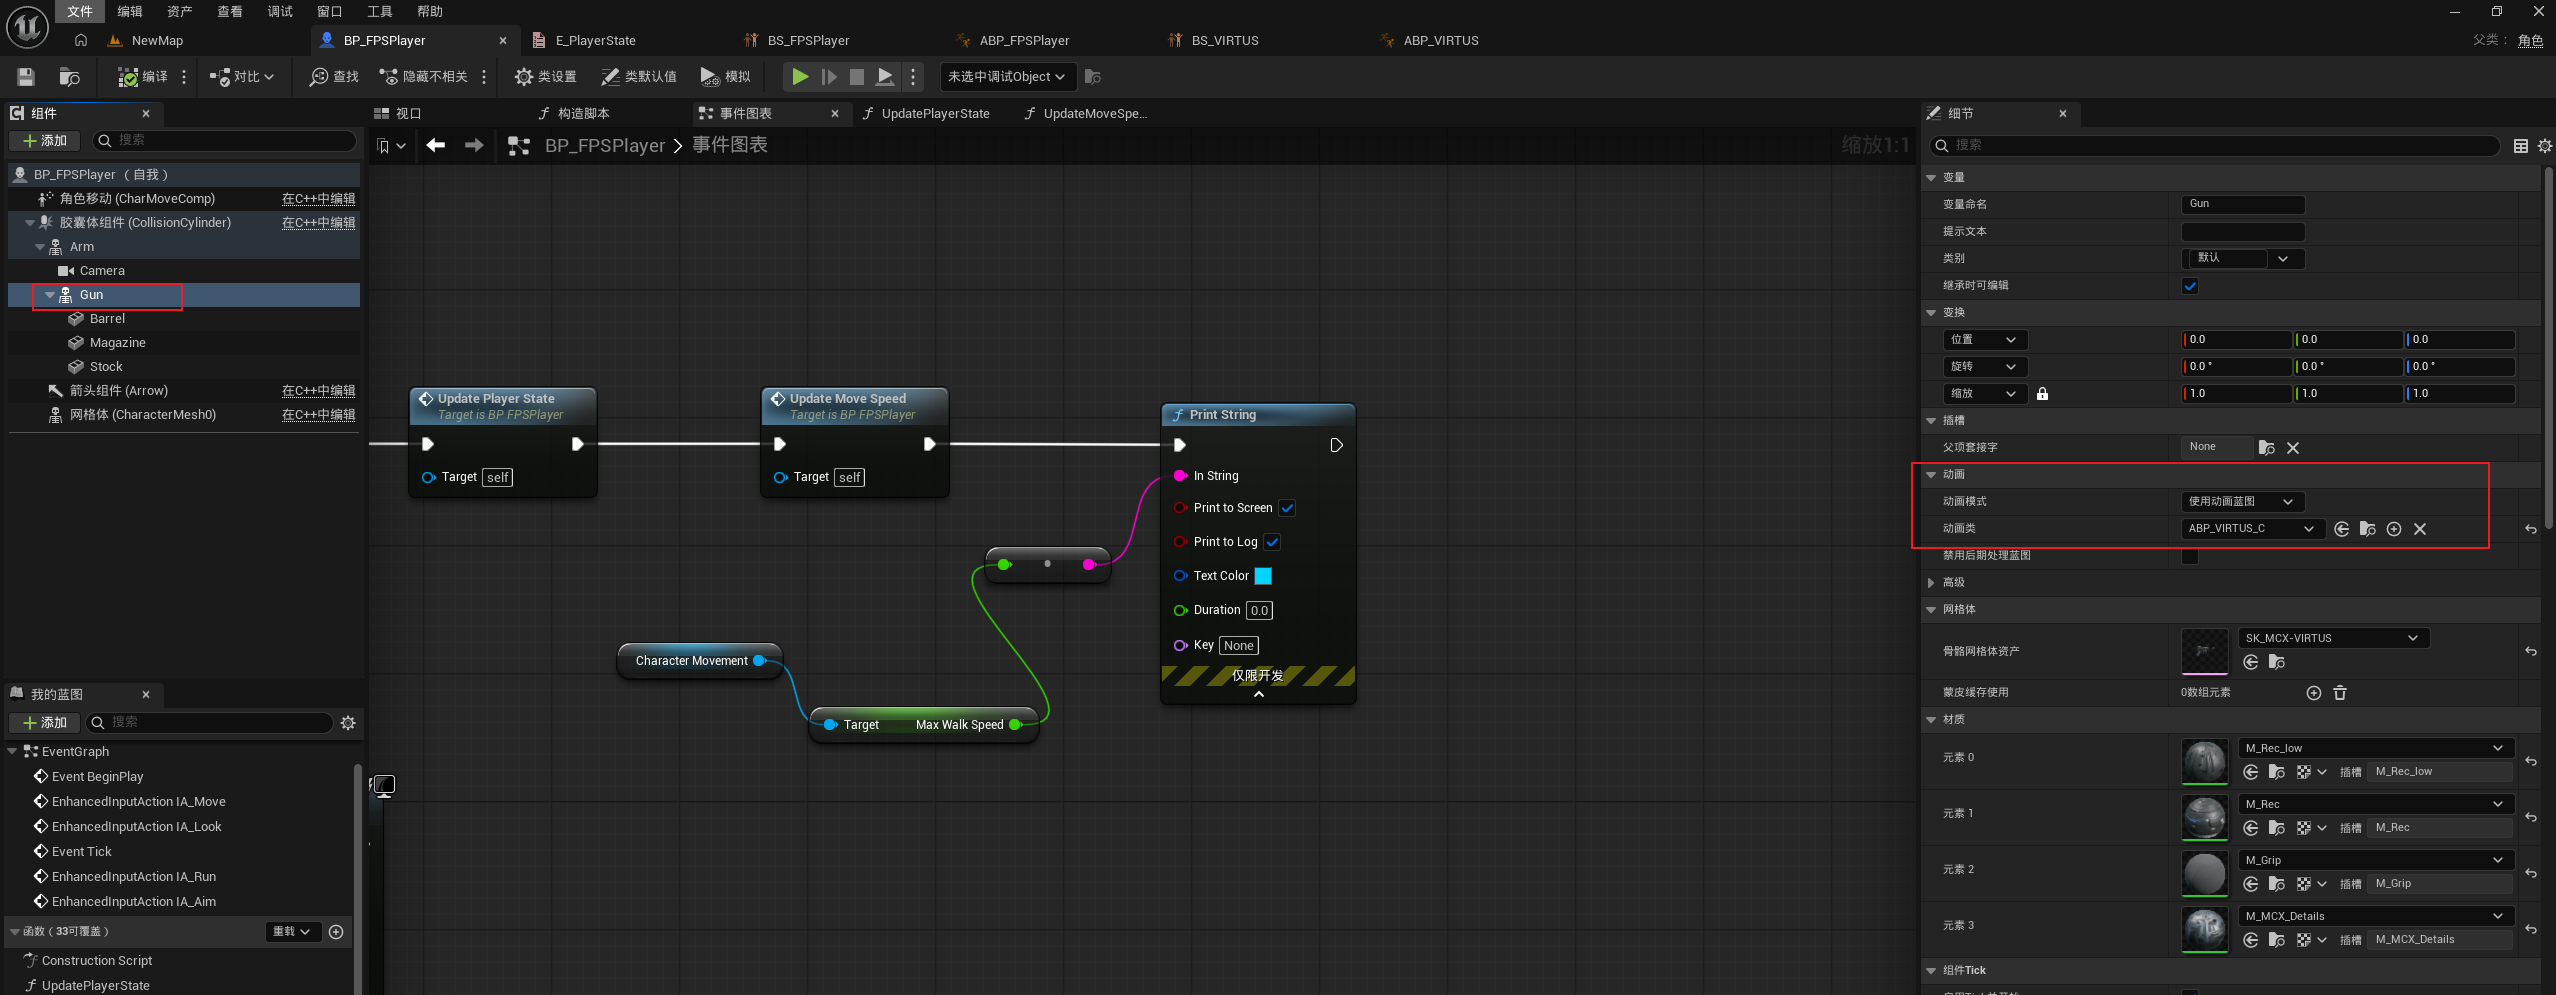Open Class Defaults (类默认值)
Screen dimensions: 2556x995
pyautogui.click(x=639, y=77)
